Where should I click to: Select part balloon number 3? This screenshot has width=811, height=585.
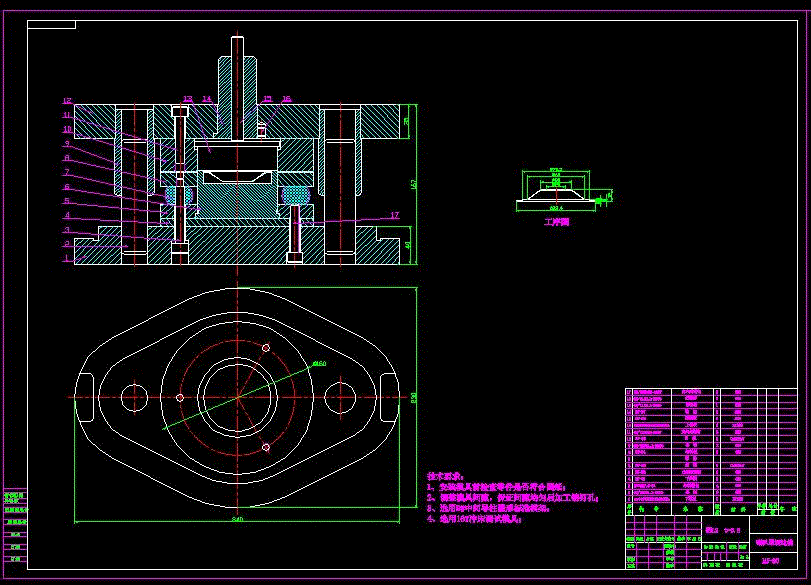click(x=67, y=230)
